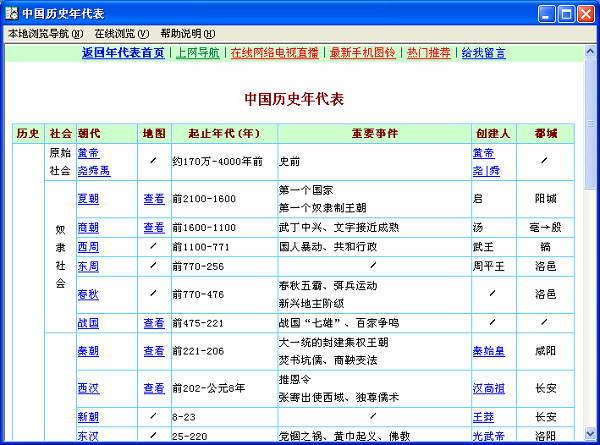Go to 返回年代表首页 link
Viewport: 600px width, 445px height.
pyautogui.click(x=123, y=53)
